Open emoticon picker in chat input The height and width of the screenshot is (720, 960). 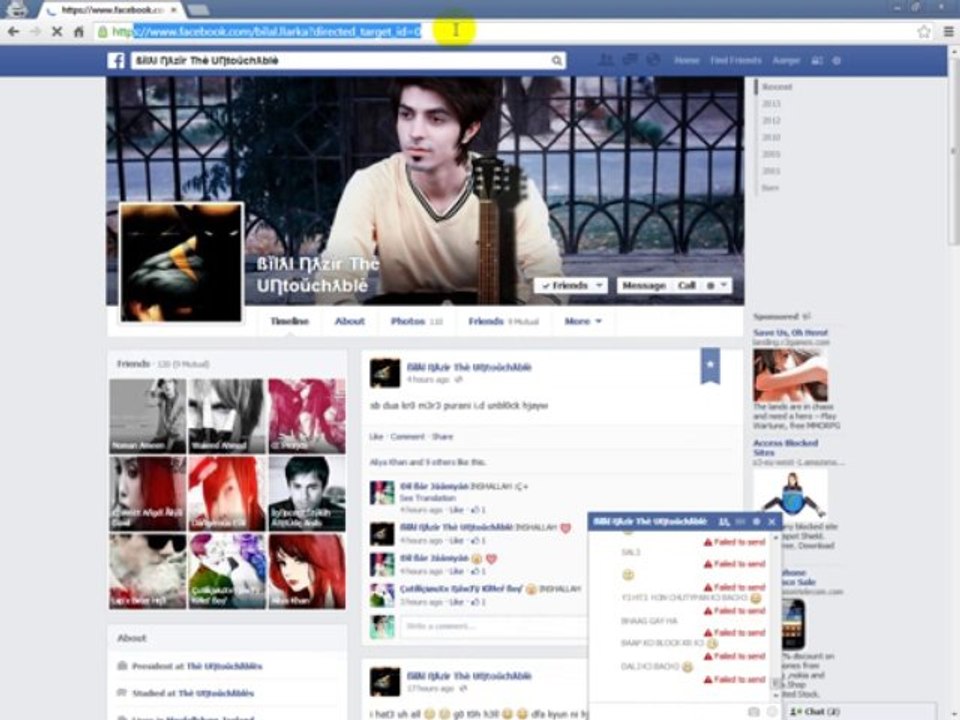(x=772, y=711)
